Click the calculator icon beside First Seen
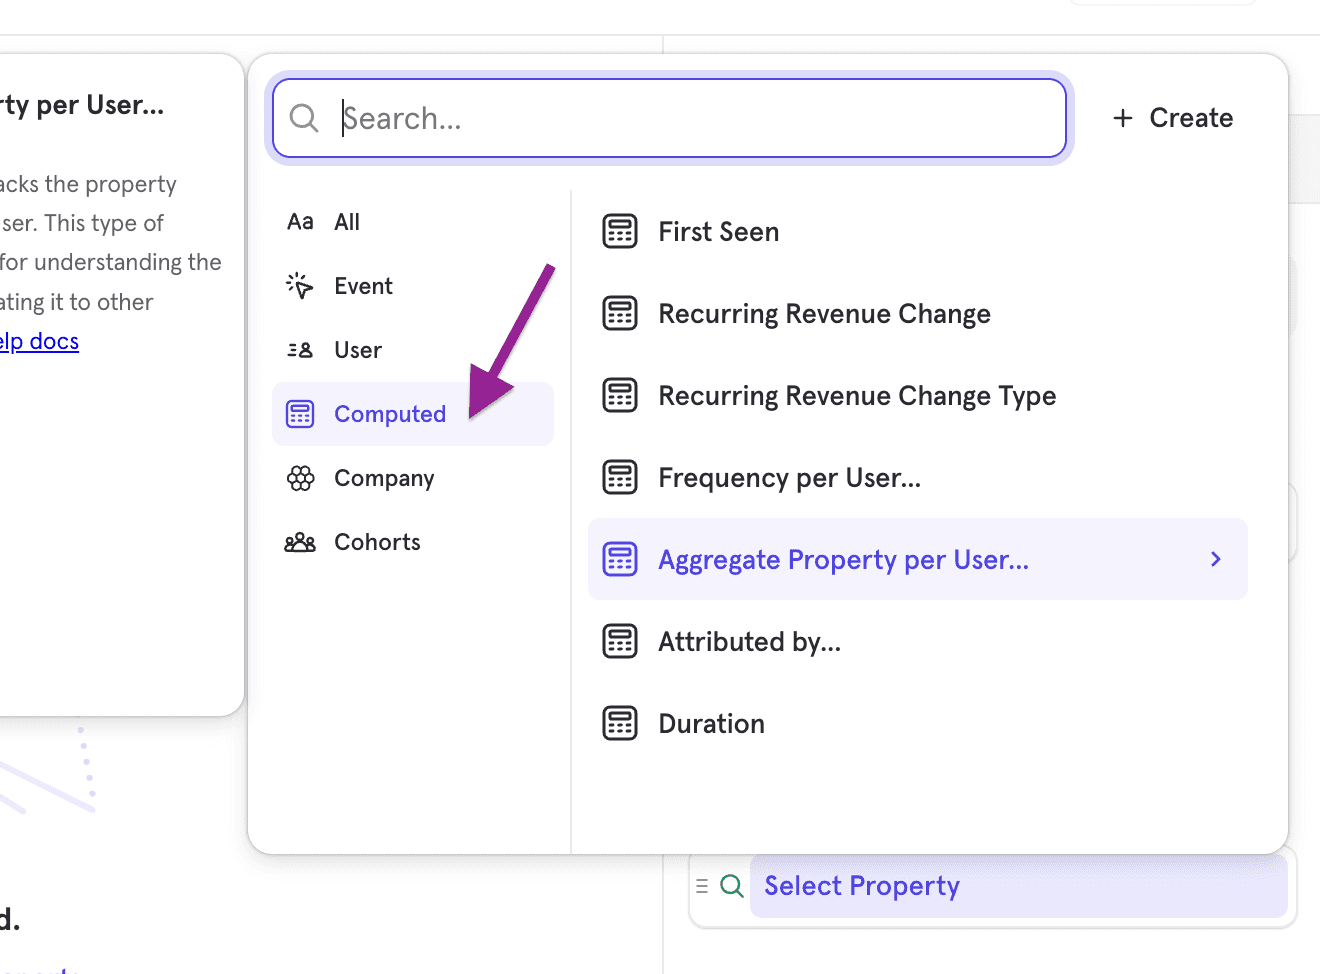 click(620, 232)
